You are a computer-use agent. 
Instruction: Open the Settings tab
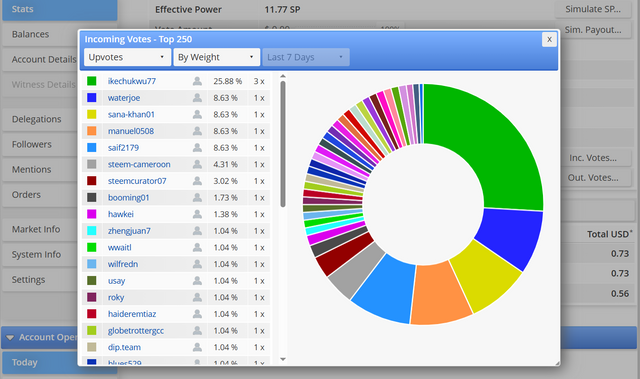[40, 280]
